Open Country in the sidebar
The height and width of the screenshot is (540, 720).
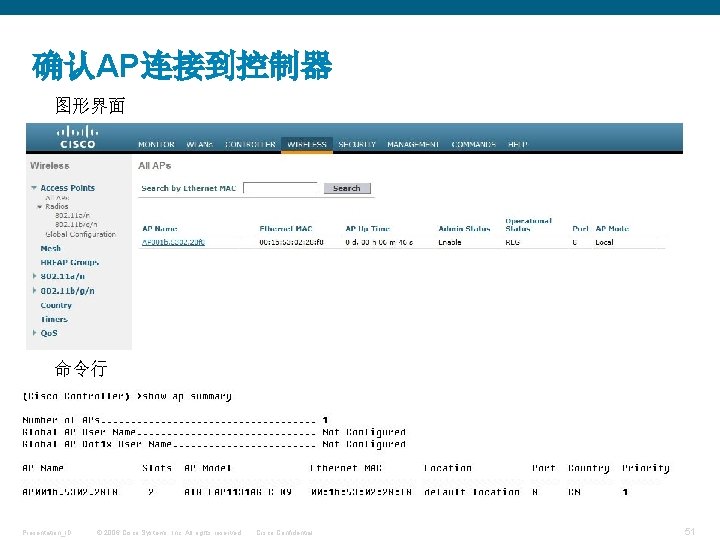pyautogui.click(x=56, y=305)
